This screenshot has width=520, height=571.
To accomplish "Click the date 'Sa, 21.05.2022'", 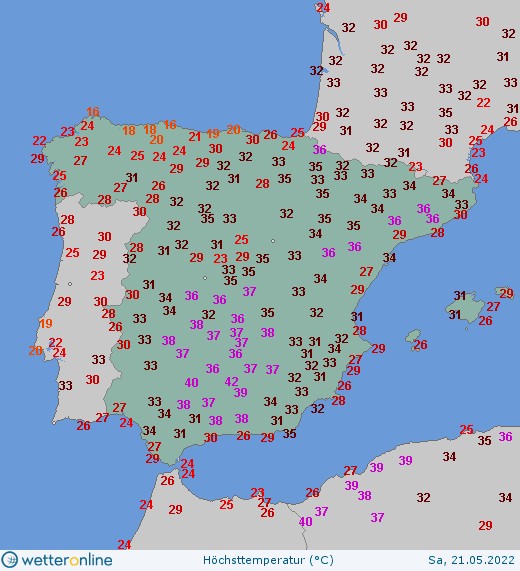I will pyautogui.click(x=471, y=560).
